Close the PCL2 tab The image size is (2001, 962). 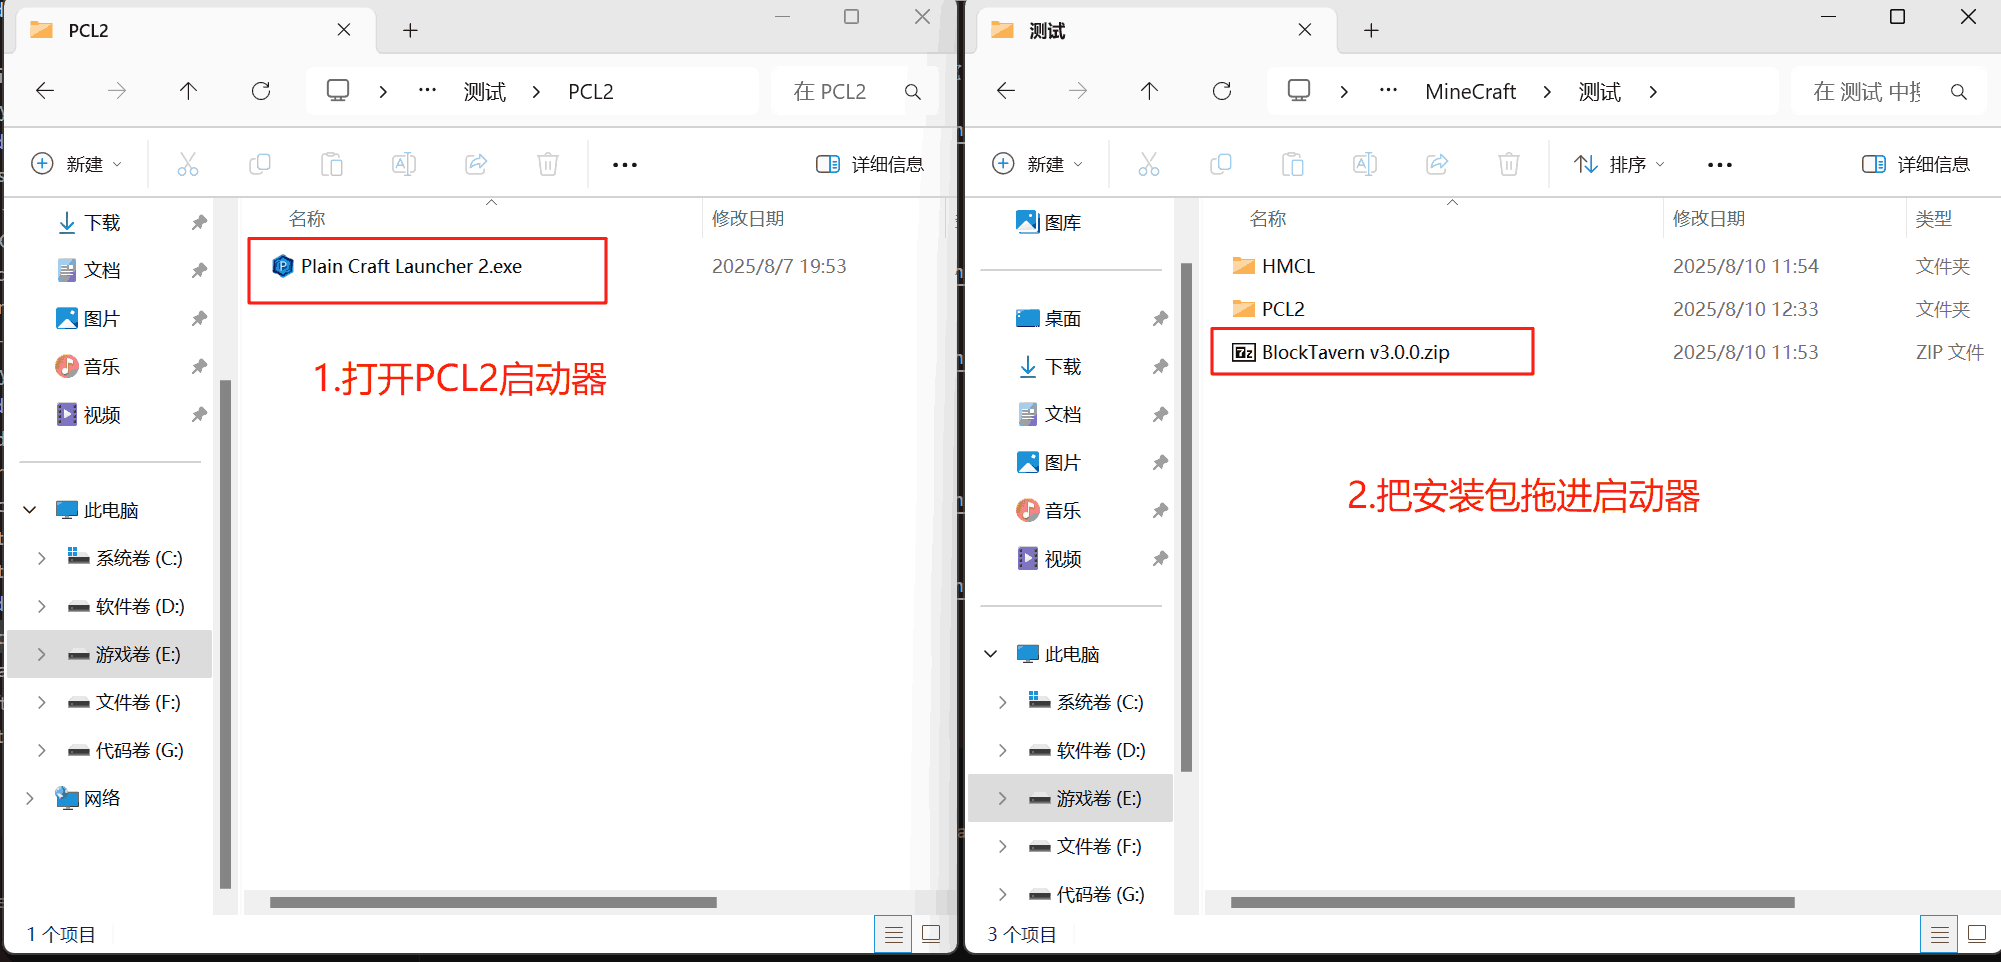[344, 30]
